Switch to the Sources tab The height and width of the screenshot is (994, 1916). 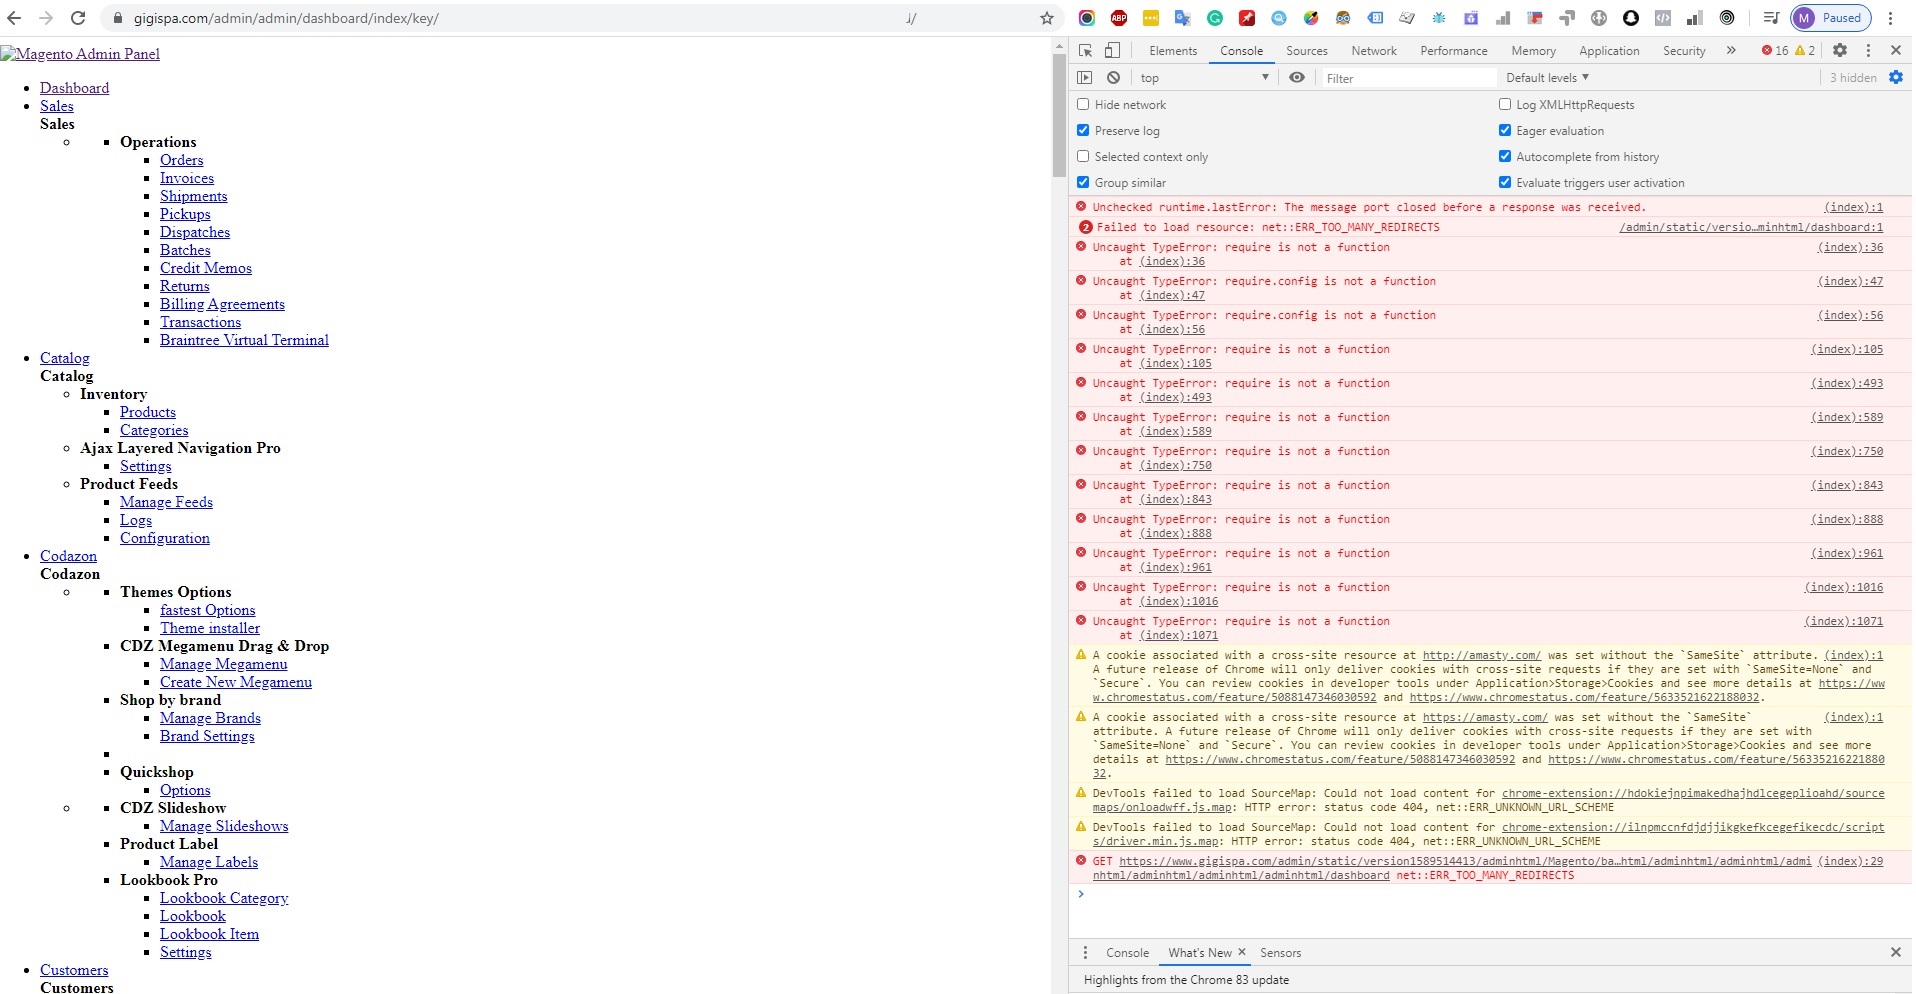[1305, 51]
